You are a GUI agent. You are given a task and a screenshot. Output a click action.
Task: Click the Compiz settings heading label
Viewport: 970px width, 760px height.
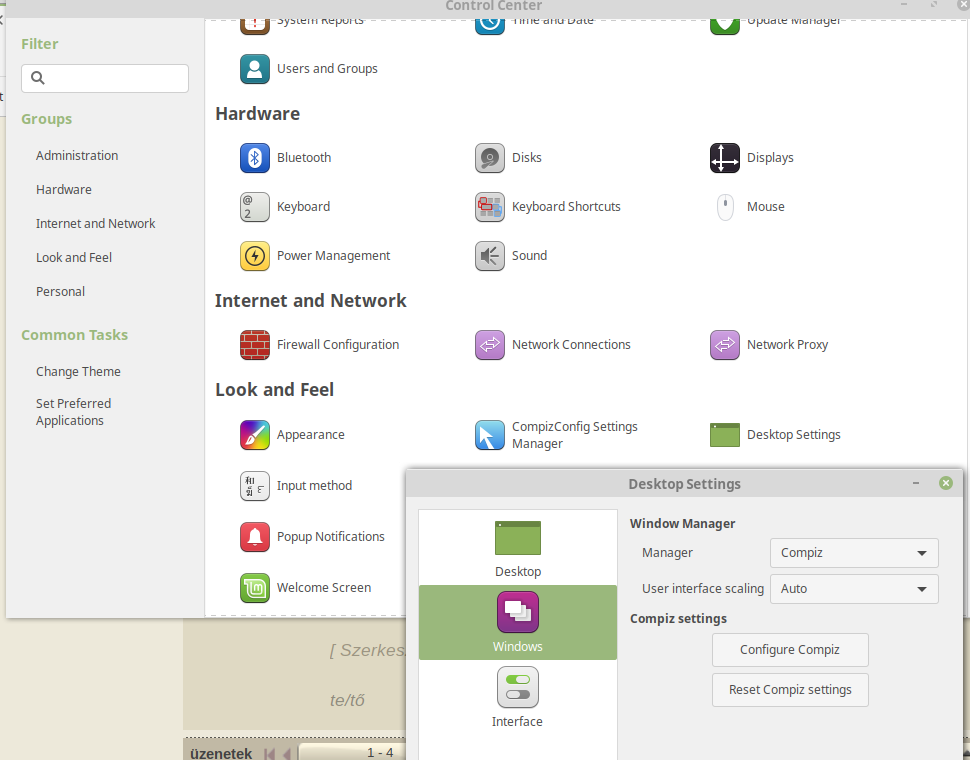pos(678,618)
